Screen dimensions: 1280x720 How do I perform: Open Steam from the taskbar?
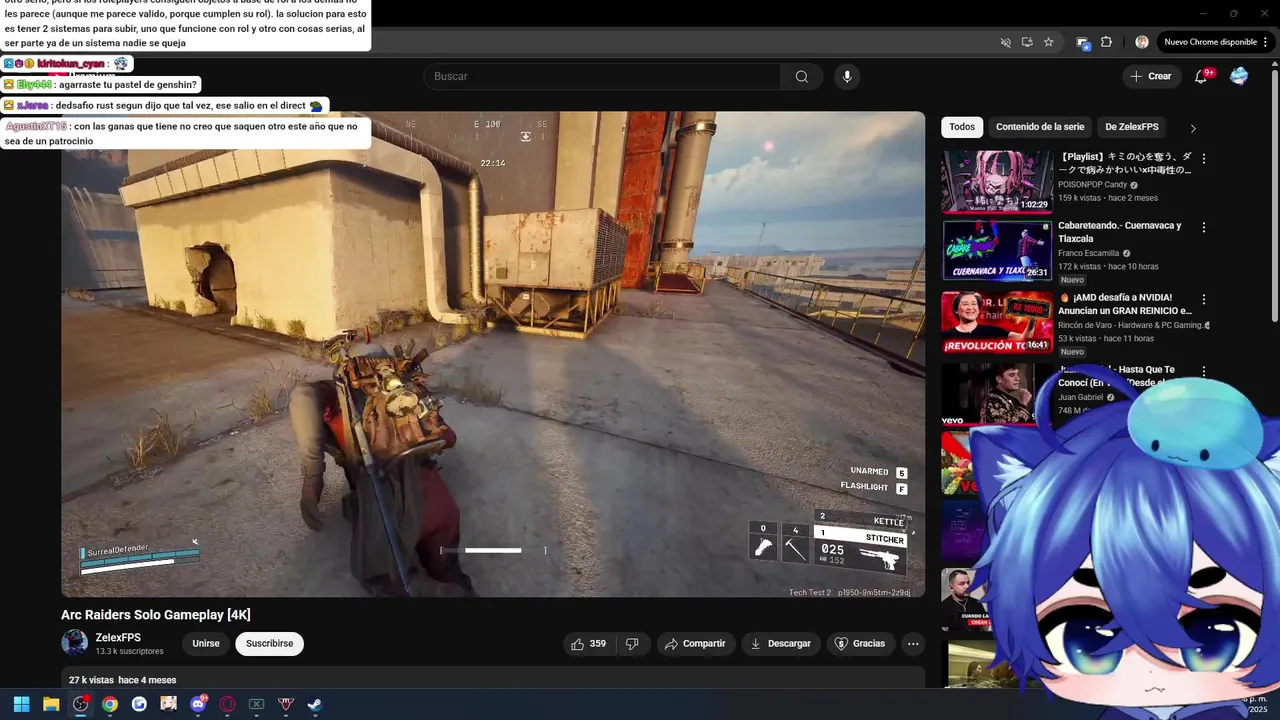pos(314,704)
